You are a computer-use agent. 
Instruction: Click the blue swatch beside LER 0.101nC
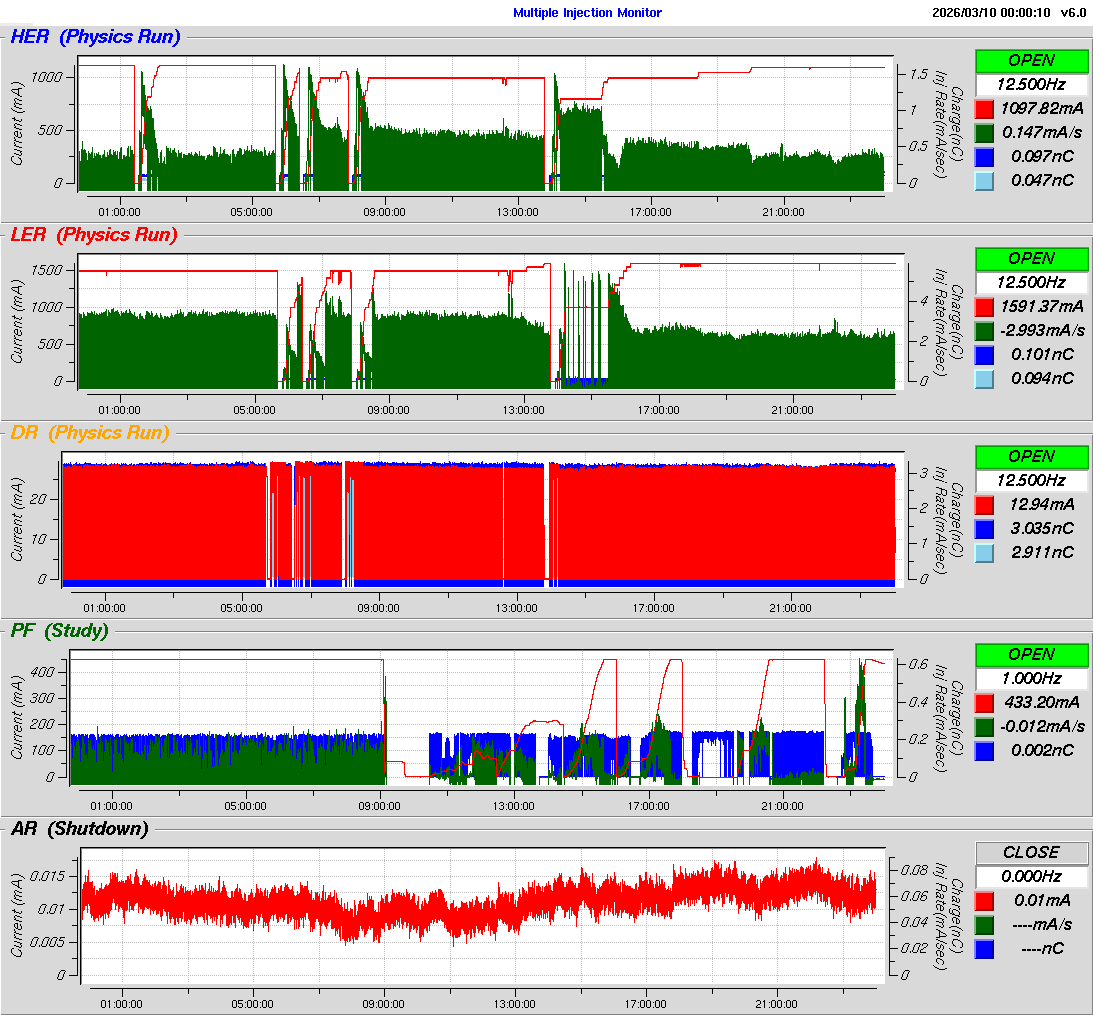point(984,354)
